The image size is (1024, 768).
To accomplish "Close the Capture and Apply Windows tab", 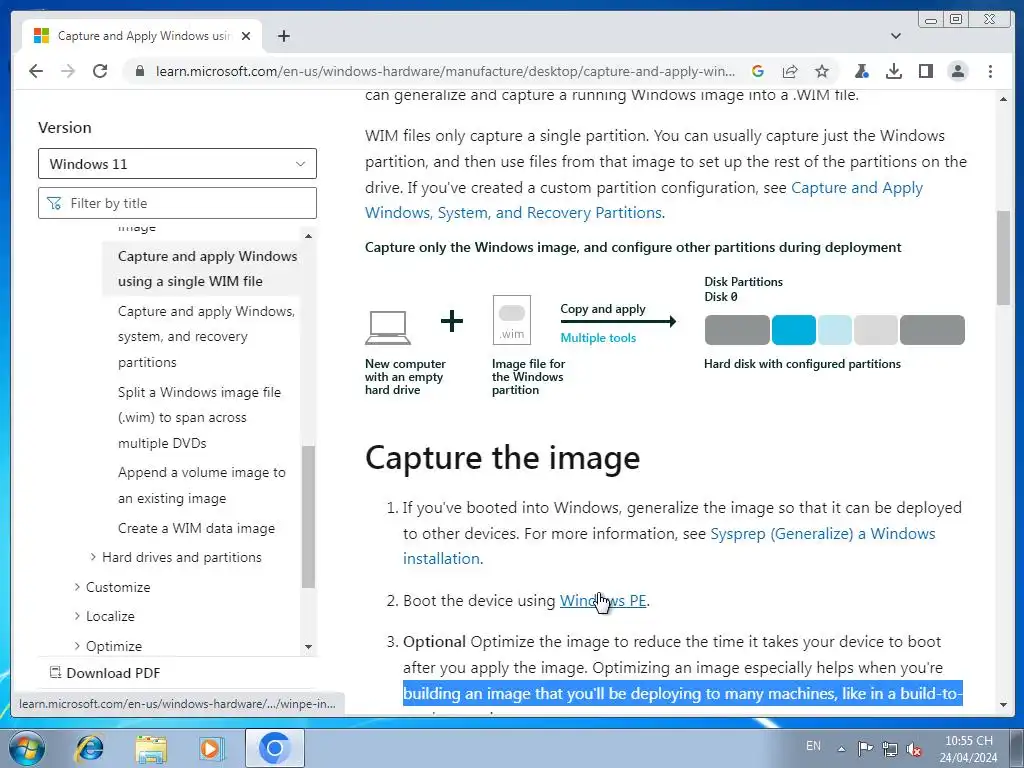I will point(246,36).
